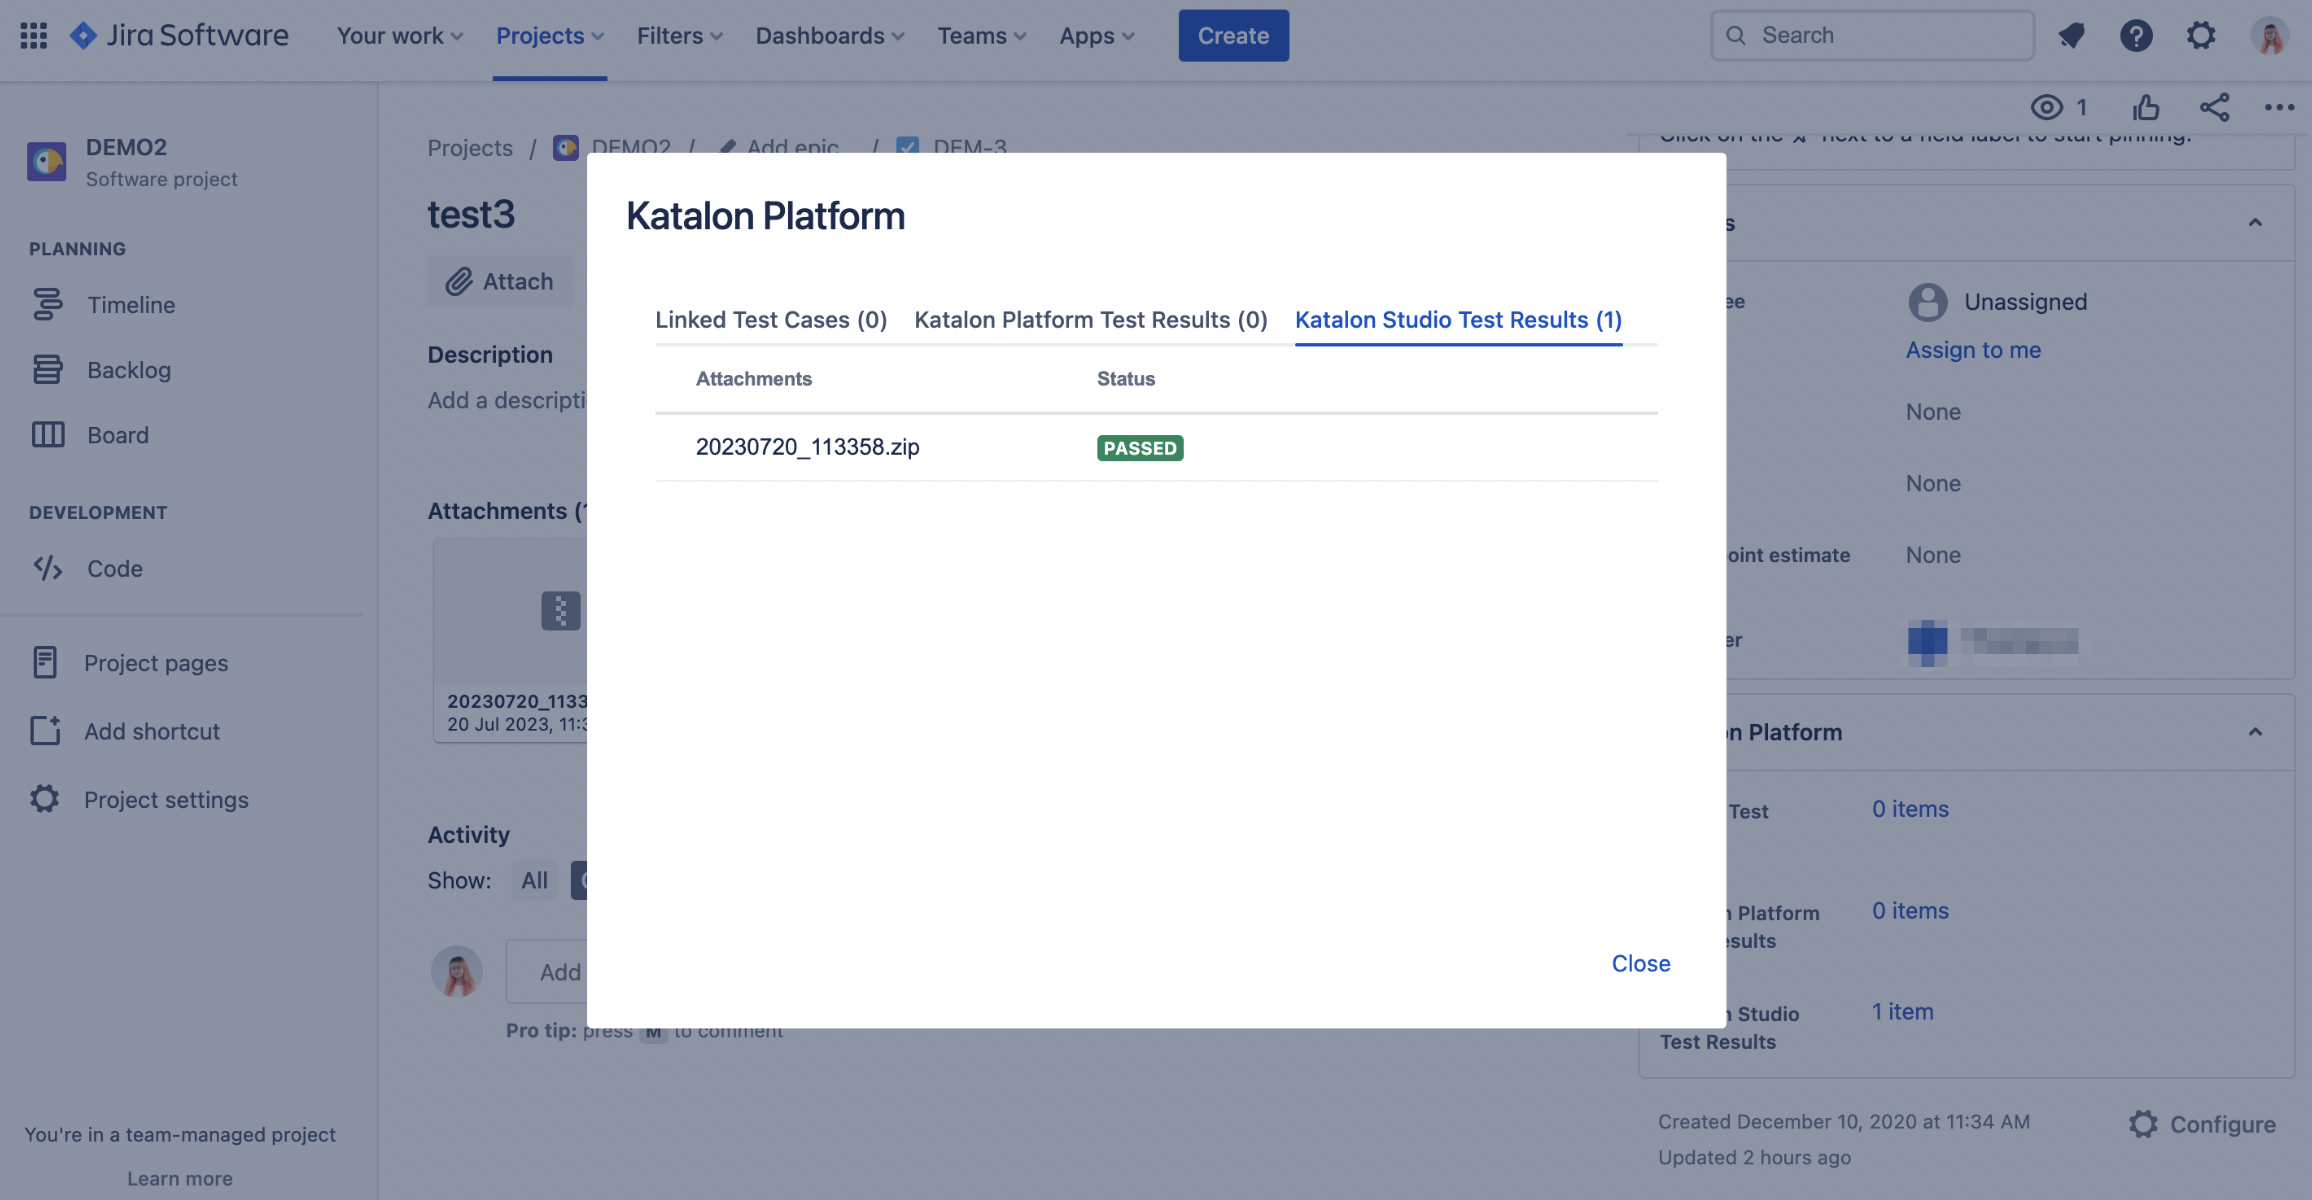Open the more actions ellipsis menu

tap(2279, 107)
